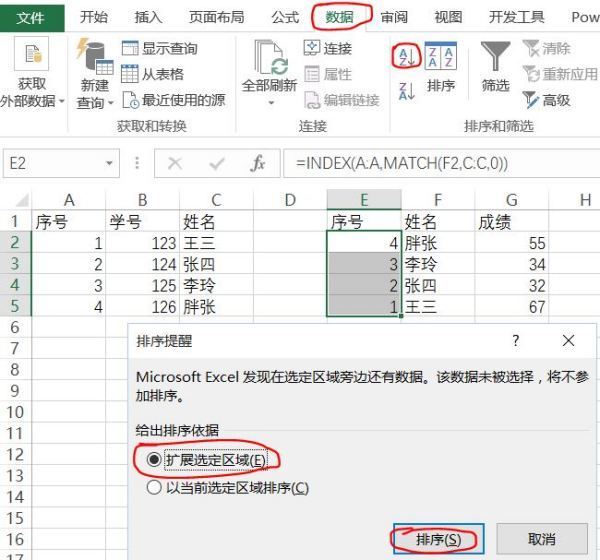Open the File (文件) tab
The width and height of the screenshot is (600, 560).
pyautogui.click(x=30, y=17)
